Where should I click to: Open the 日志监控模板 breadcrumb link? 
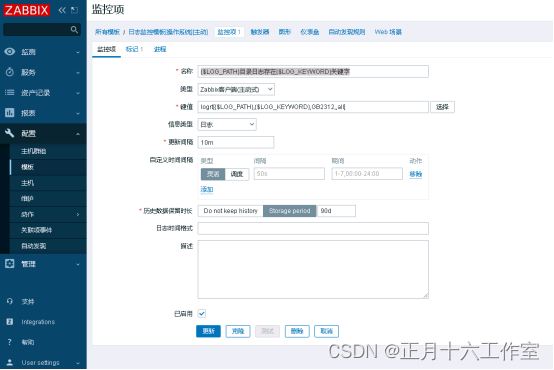tap(168, 32)
